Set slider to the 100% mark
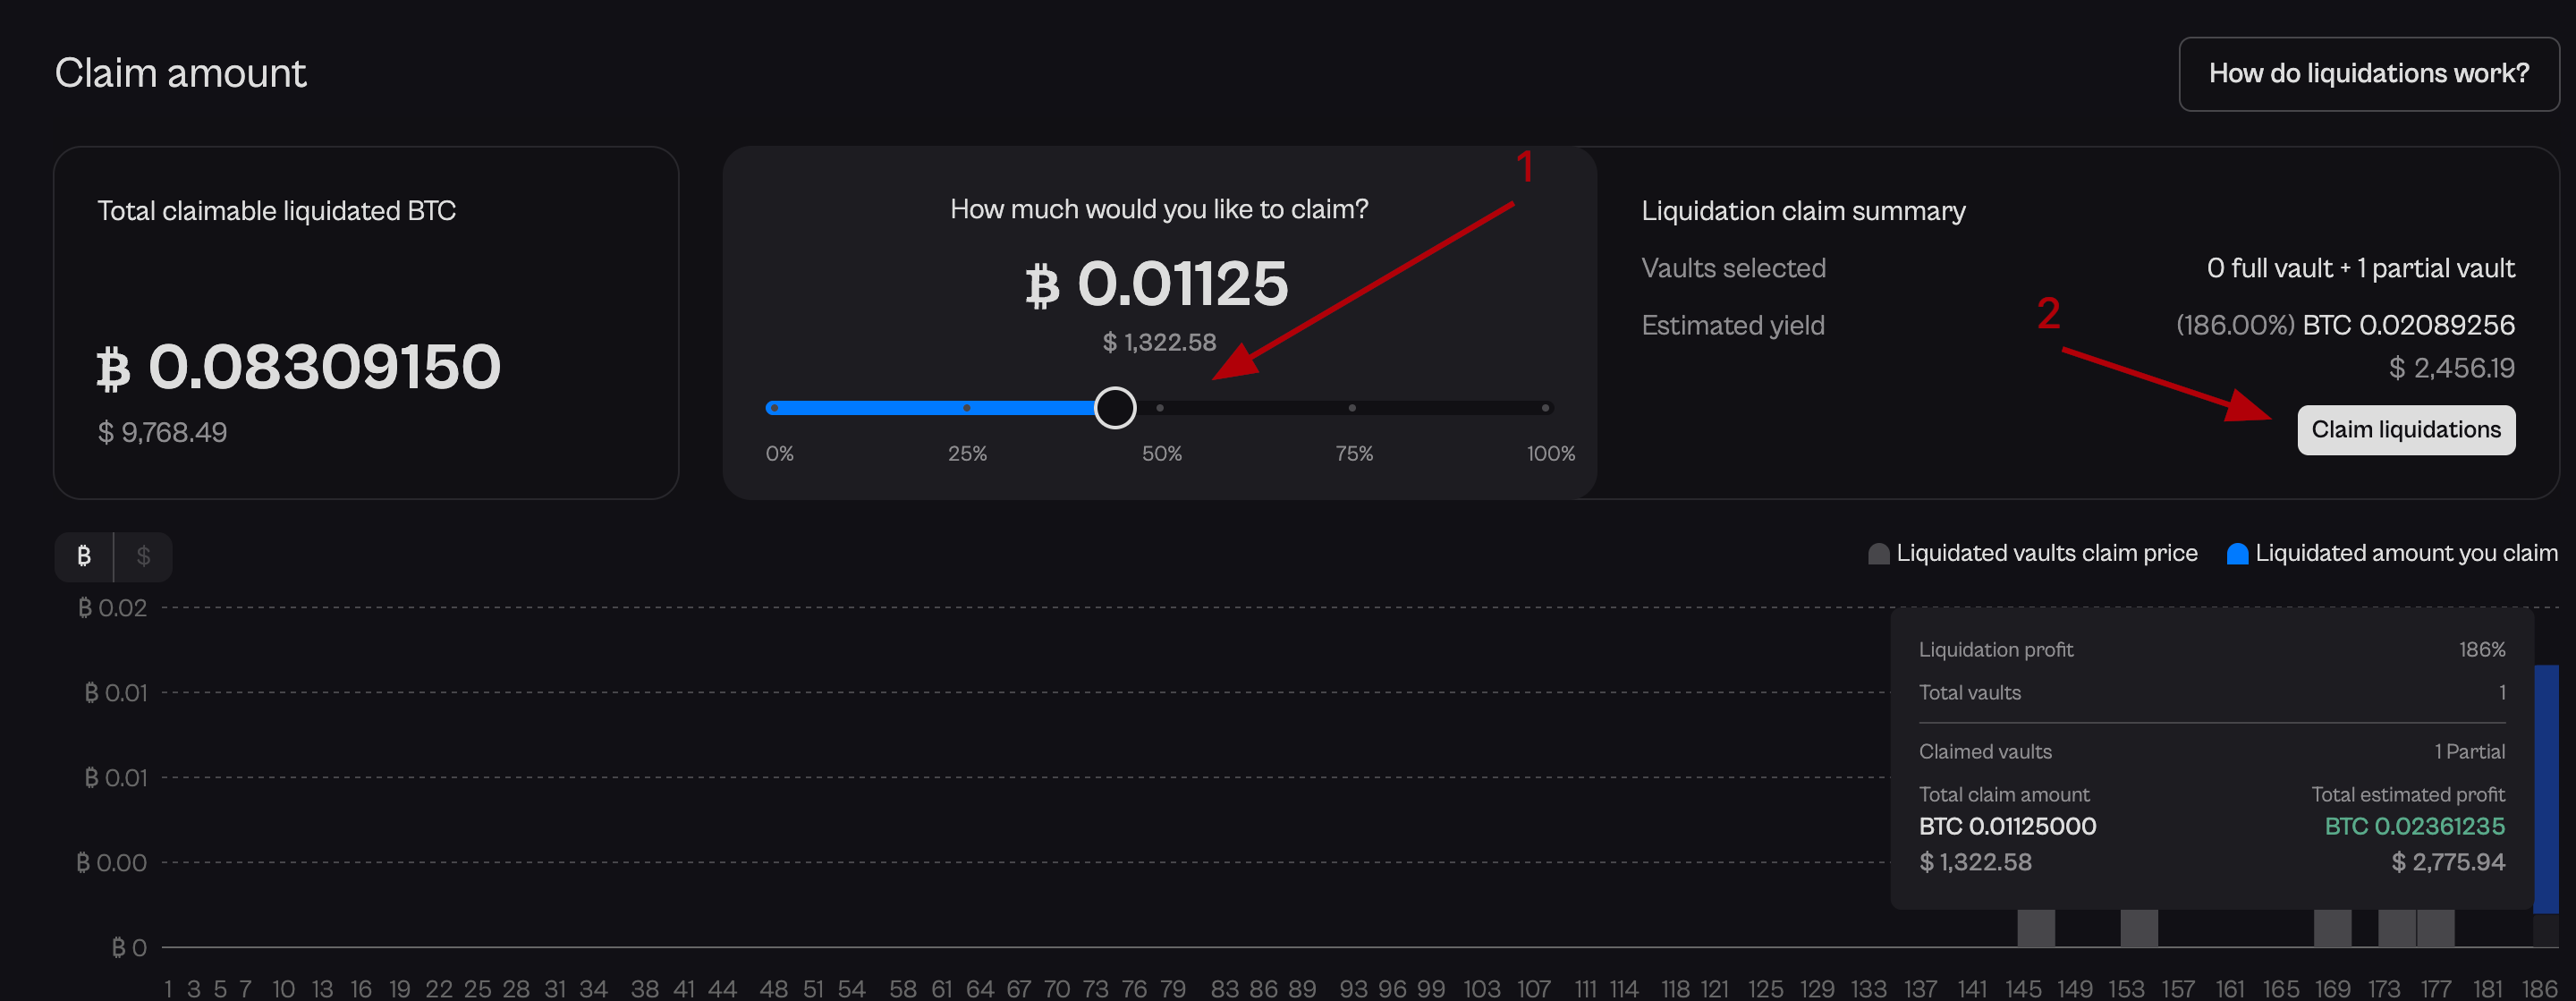Image resolution: width=2576 pixels, height=1001 pixels. [1545, 408]
